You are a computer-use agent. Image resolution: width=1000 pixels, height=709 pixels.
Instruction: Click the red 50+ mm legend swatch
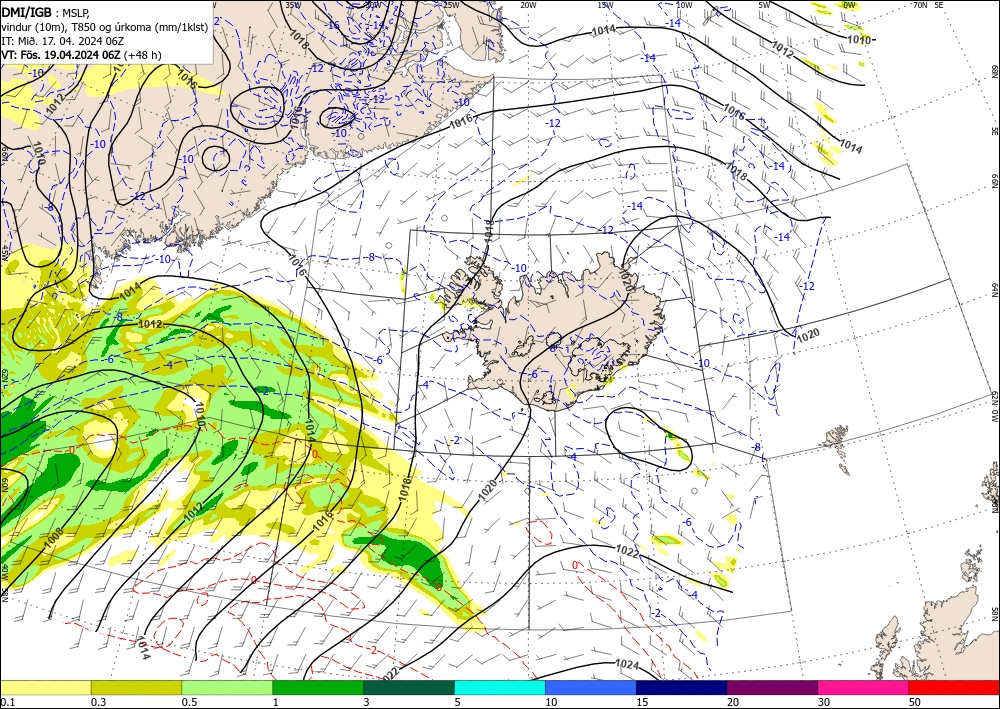pyautogui.click(x=954, y=687)
